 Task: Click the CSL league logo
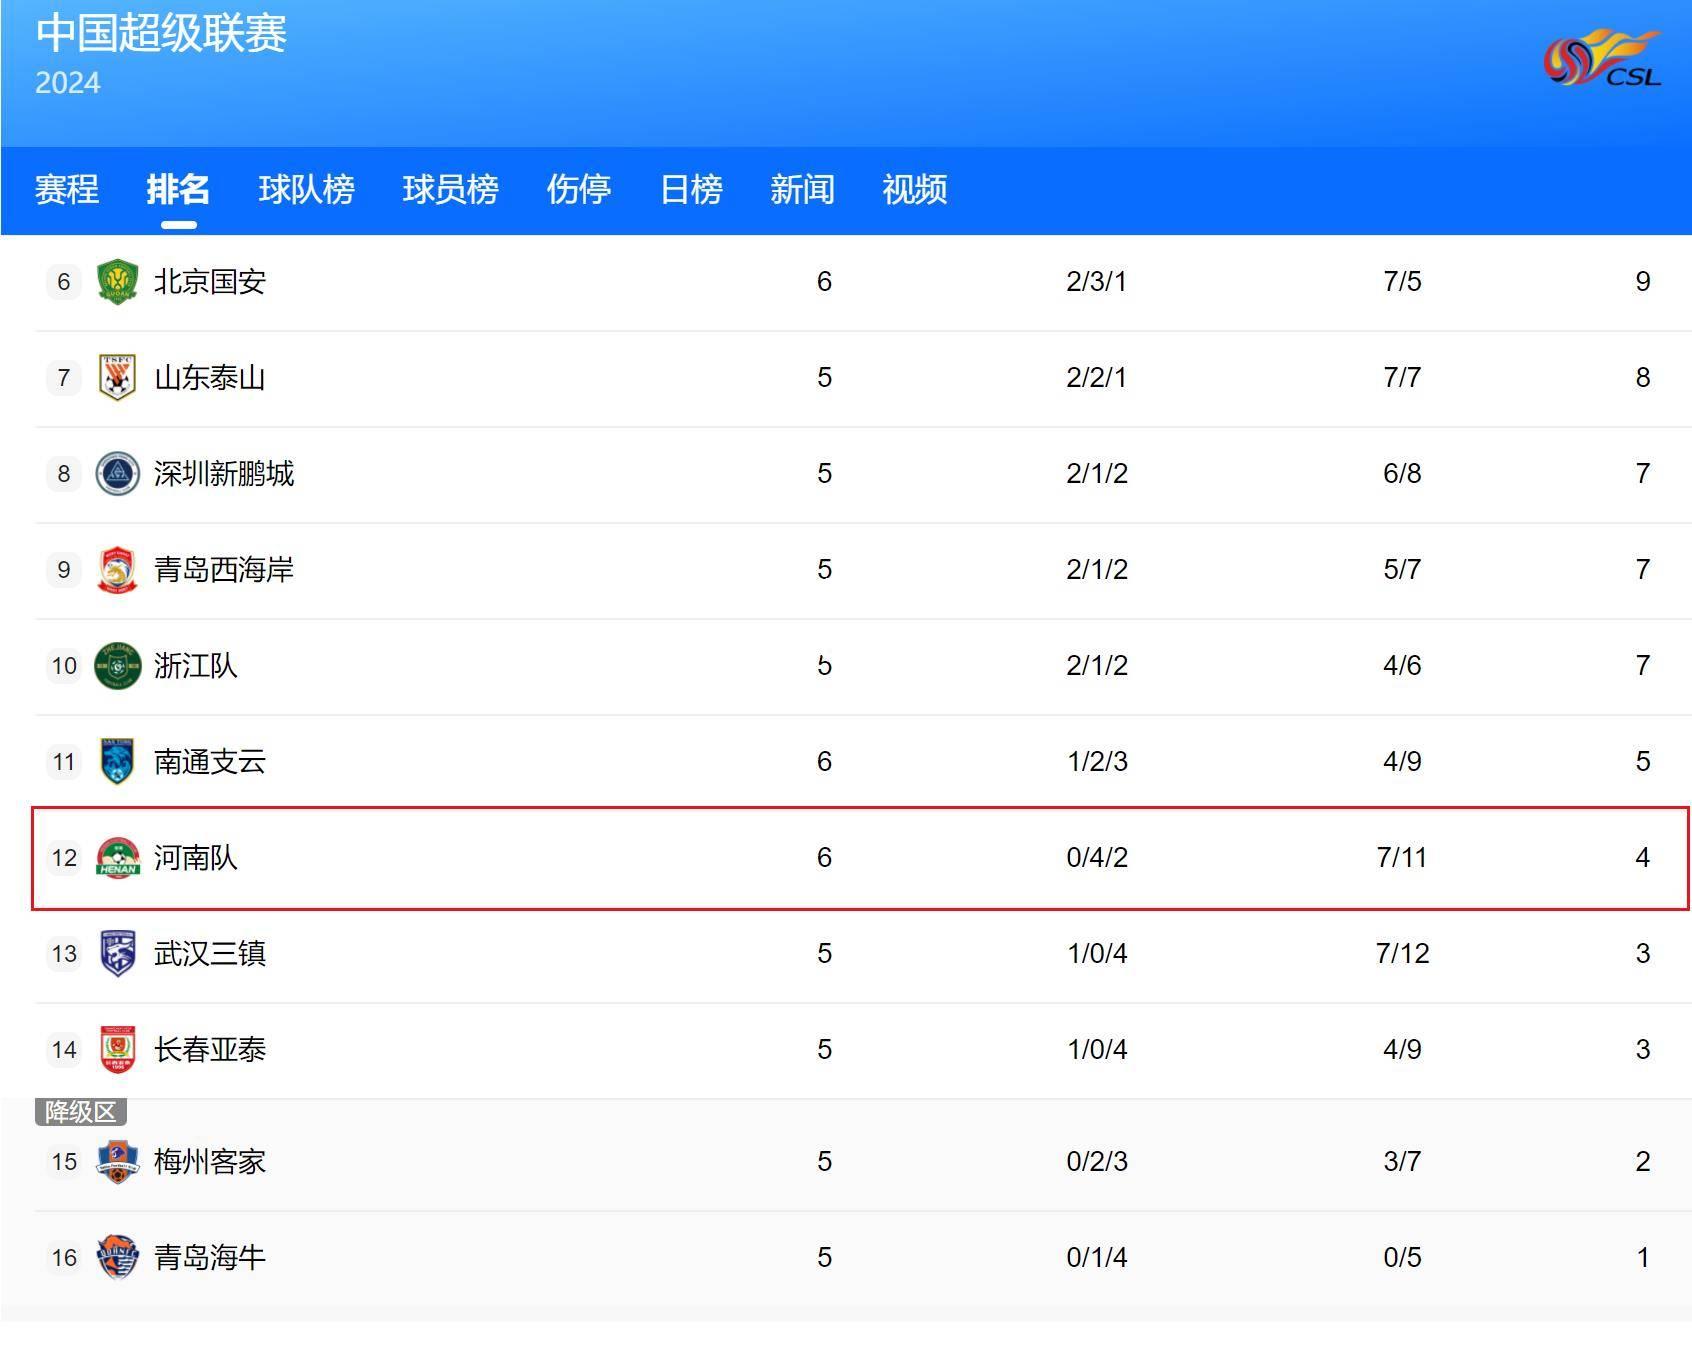tap(1602, 58)
